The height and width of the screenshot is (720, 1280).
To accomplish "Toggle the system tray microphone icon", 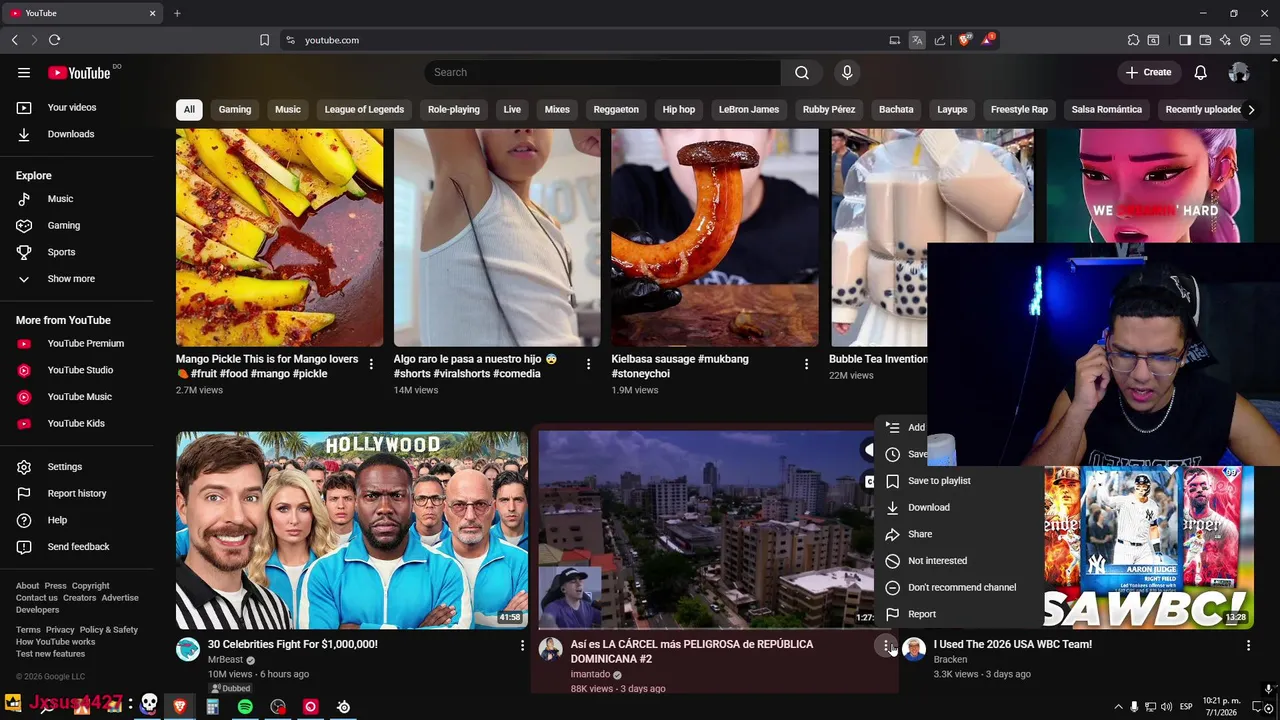I will [1134, 707].
